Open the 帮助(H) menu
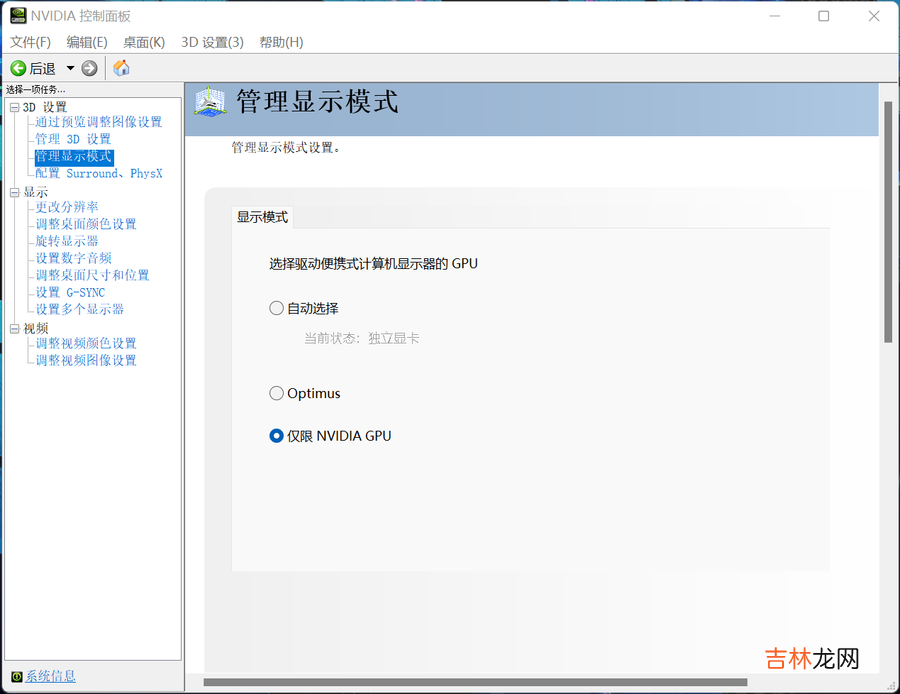Viewport: 900px width, 694px height. [281, 42]
